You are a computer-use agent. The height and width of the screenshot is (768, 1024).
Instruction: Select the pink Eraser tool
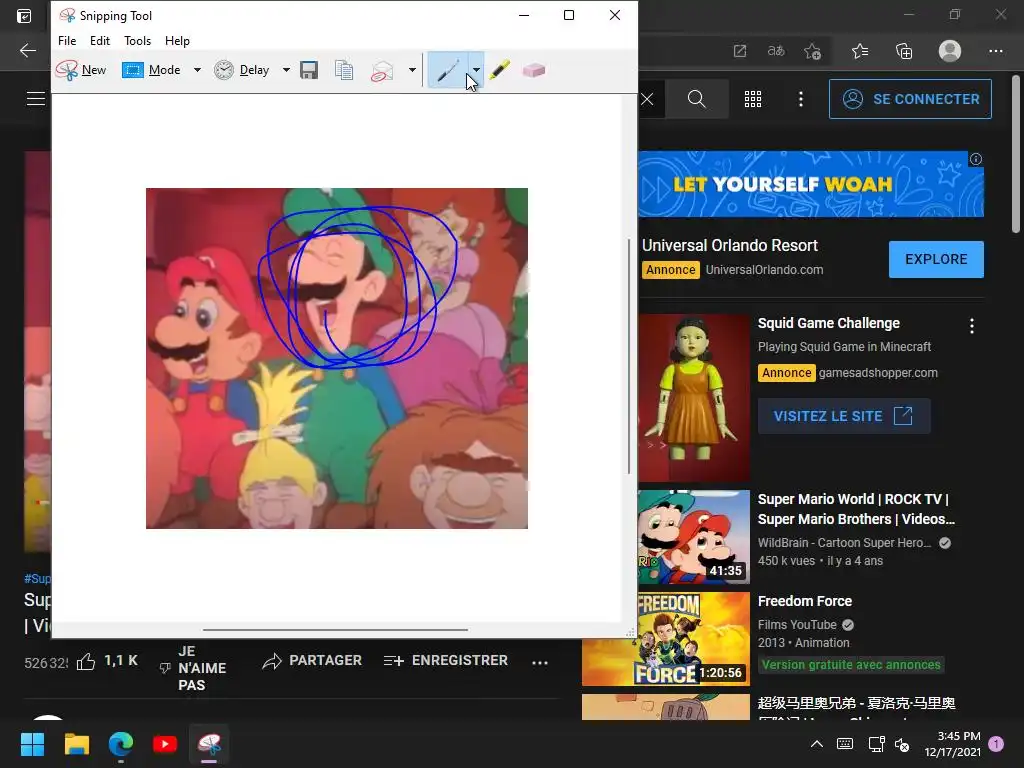point(534,70)
